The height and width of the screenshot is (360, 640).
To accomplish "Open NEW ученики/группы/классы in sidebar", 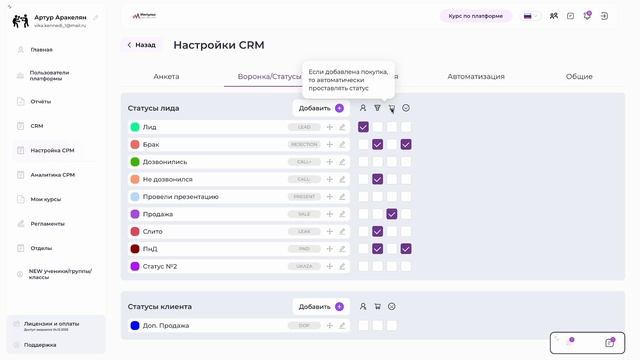I will (60, 274).
